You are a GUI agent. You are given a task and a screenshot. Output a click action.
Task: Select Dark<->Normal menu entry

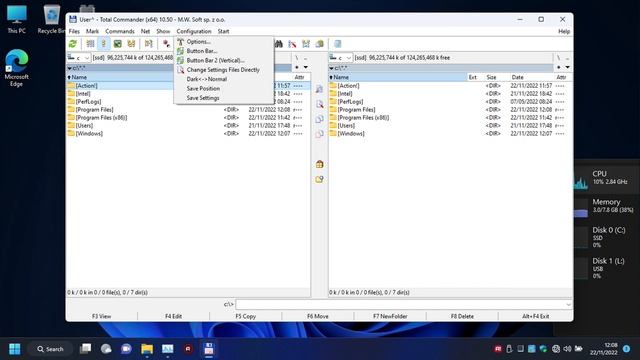point(224,79)
